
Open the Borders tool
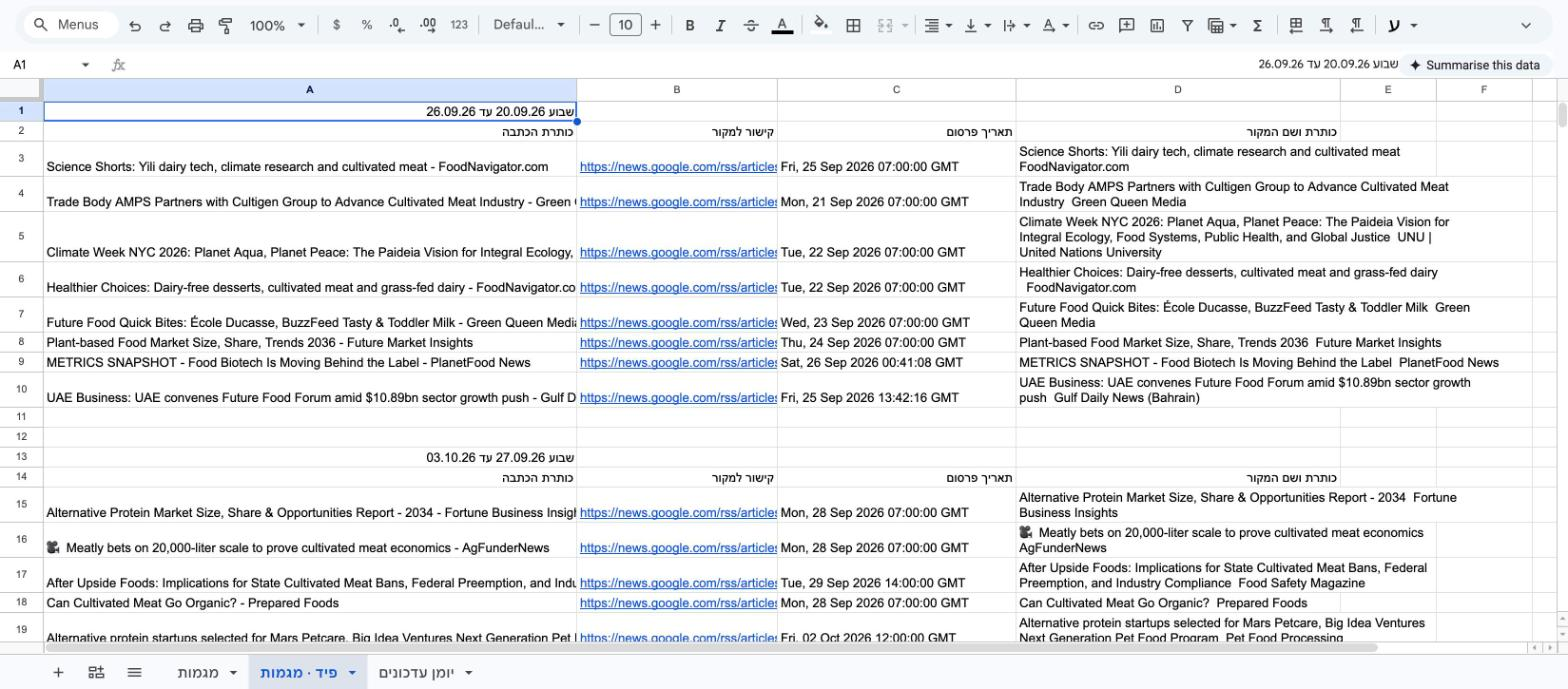pos(853,25)
